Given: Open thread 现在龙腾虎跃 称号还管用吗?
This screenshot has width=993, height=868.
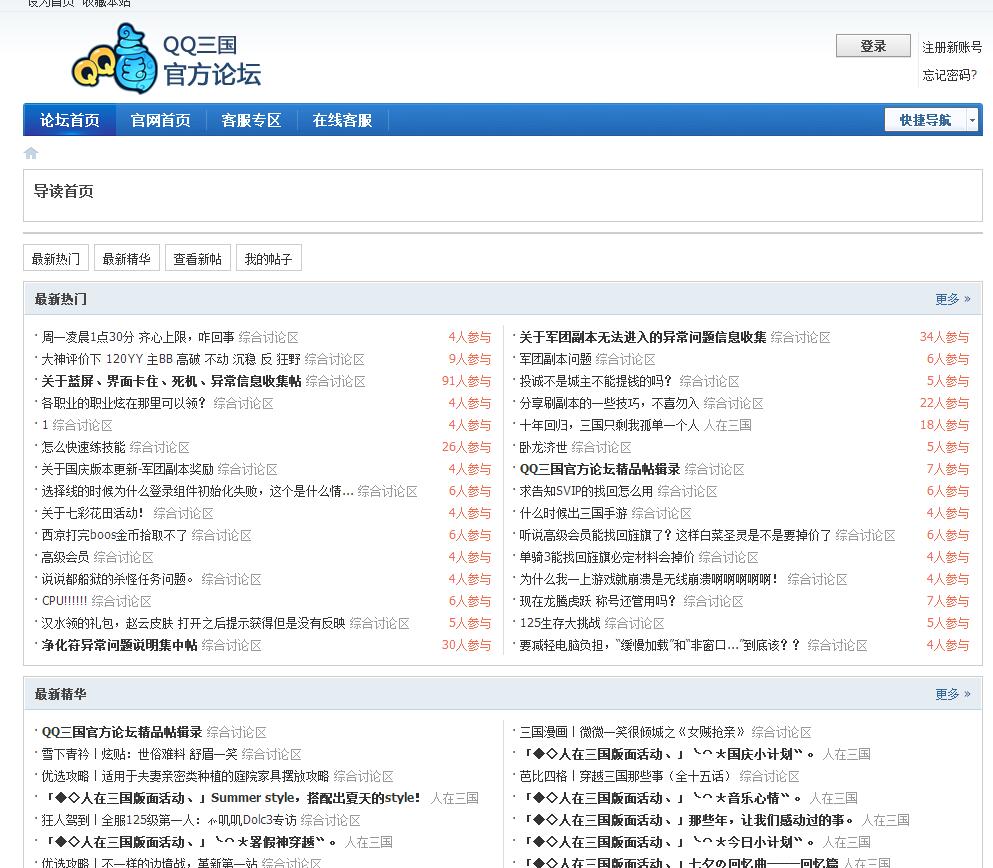Looking at the screenshot, I should [x=598, y=601].
